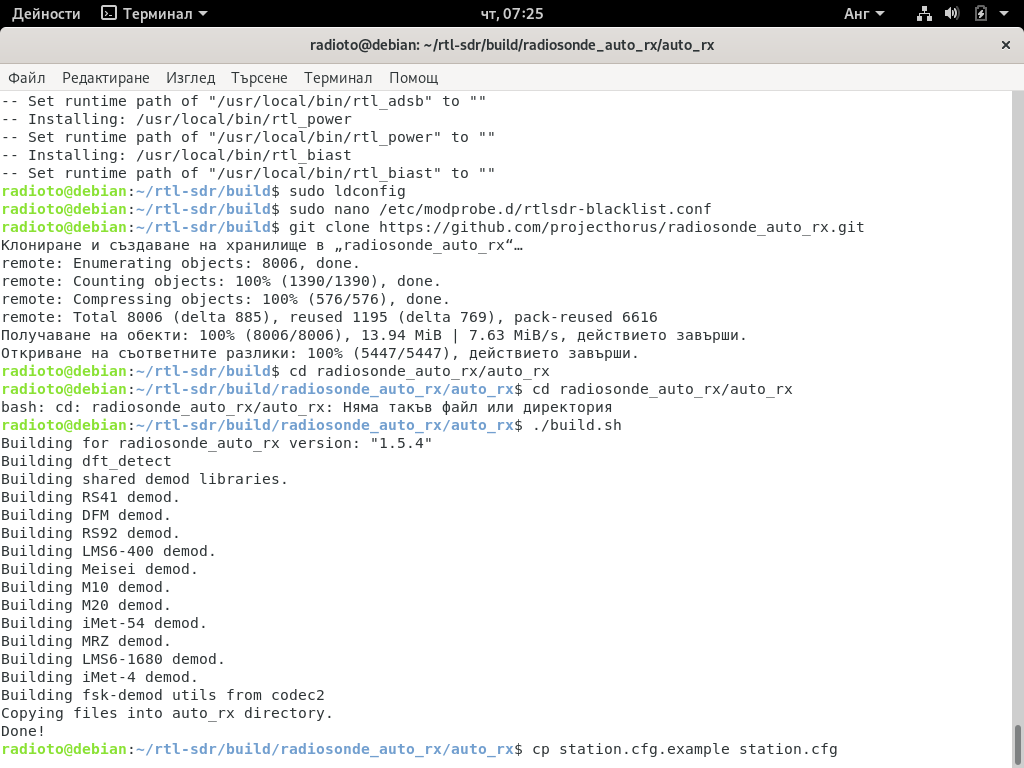1024x768 pixels.
Task: Click the 'Получаване на обекти' line
Action: pyautogui.click(x=374, y=336)
